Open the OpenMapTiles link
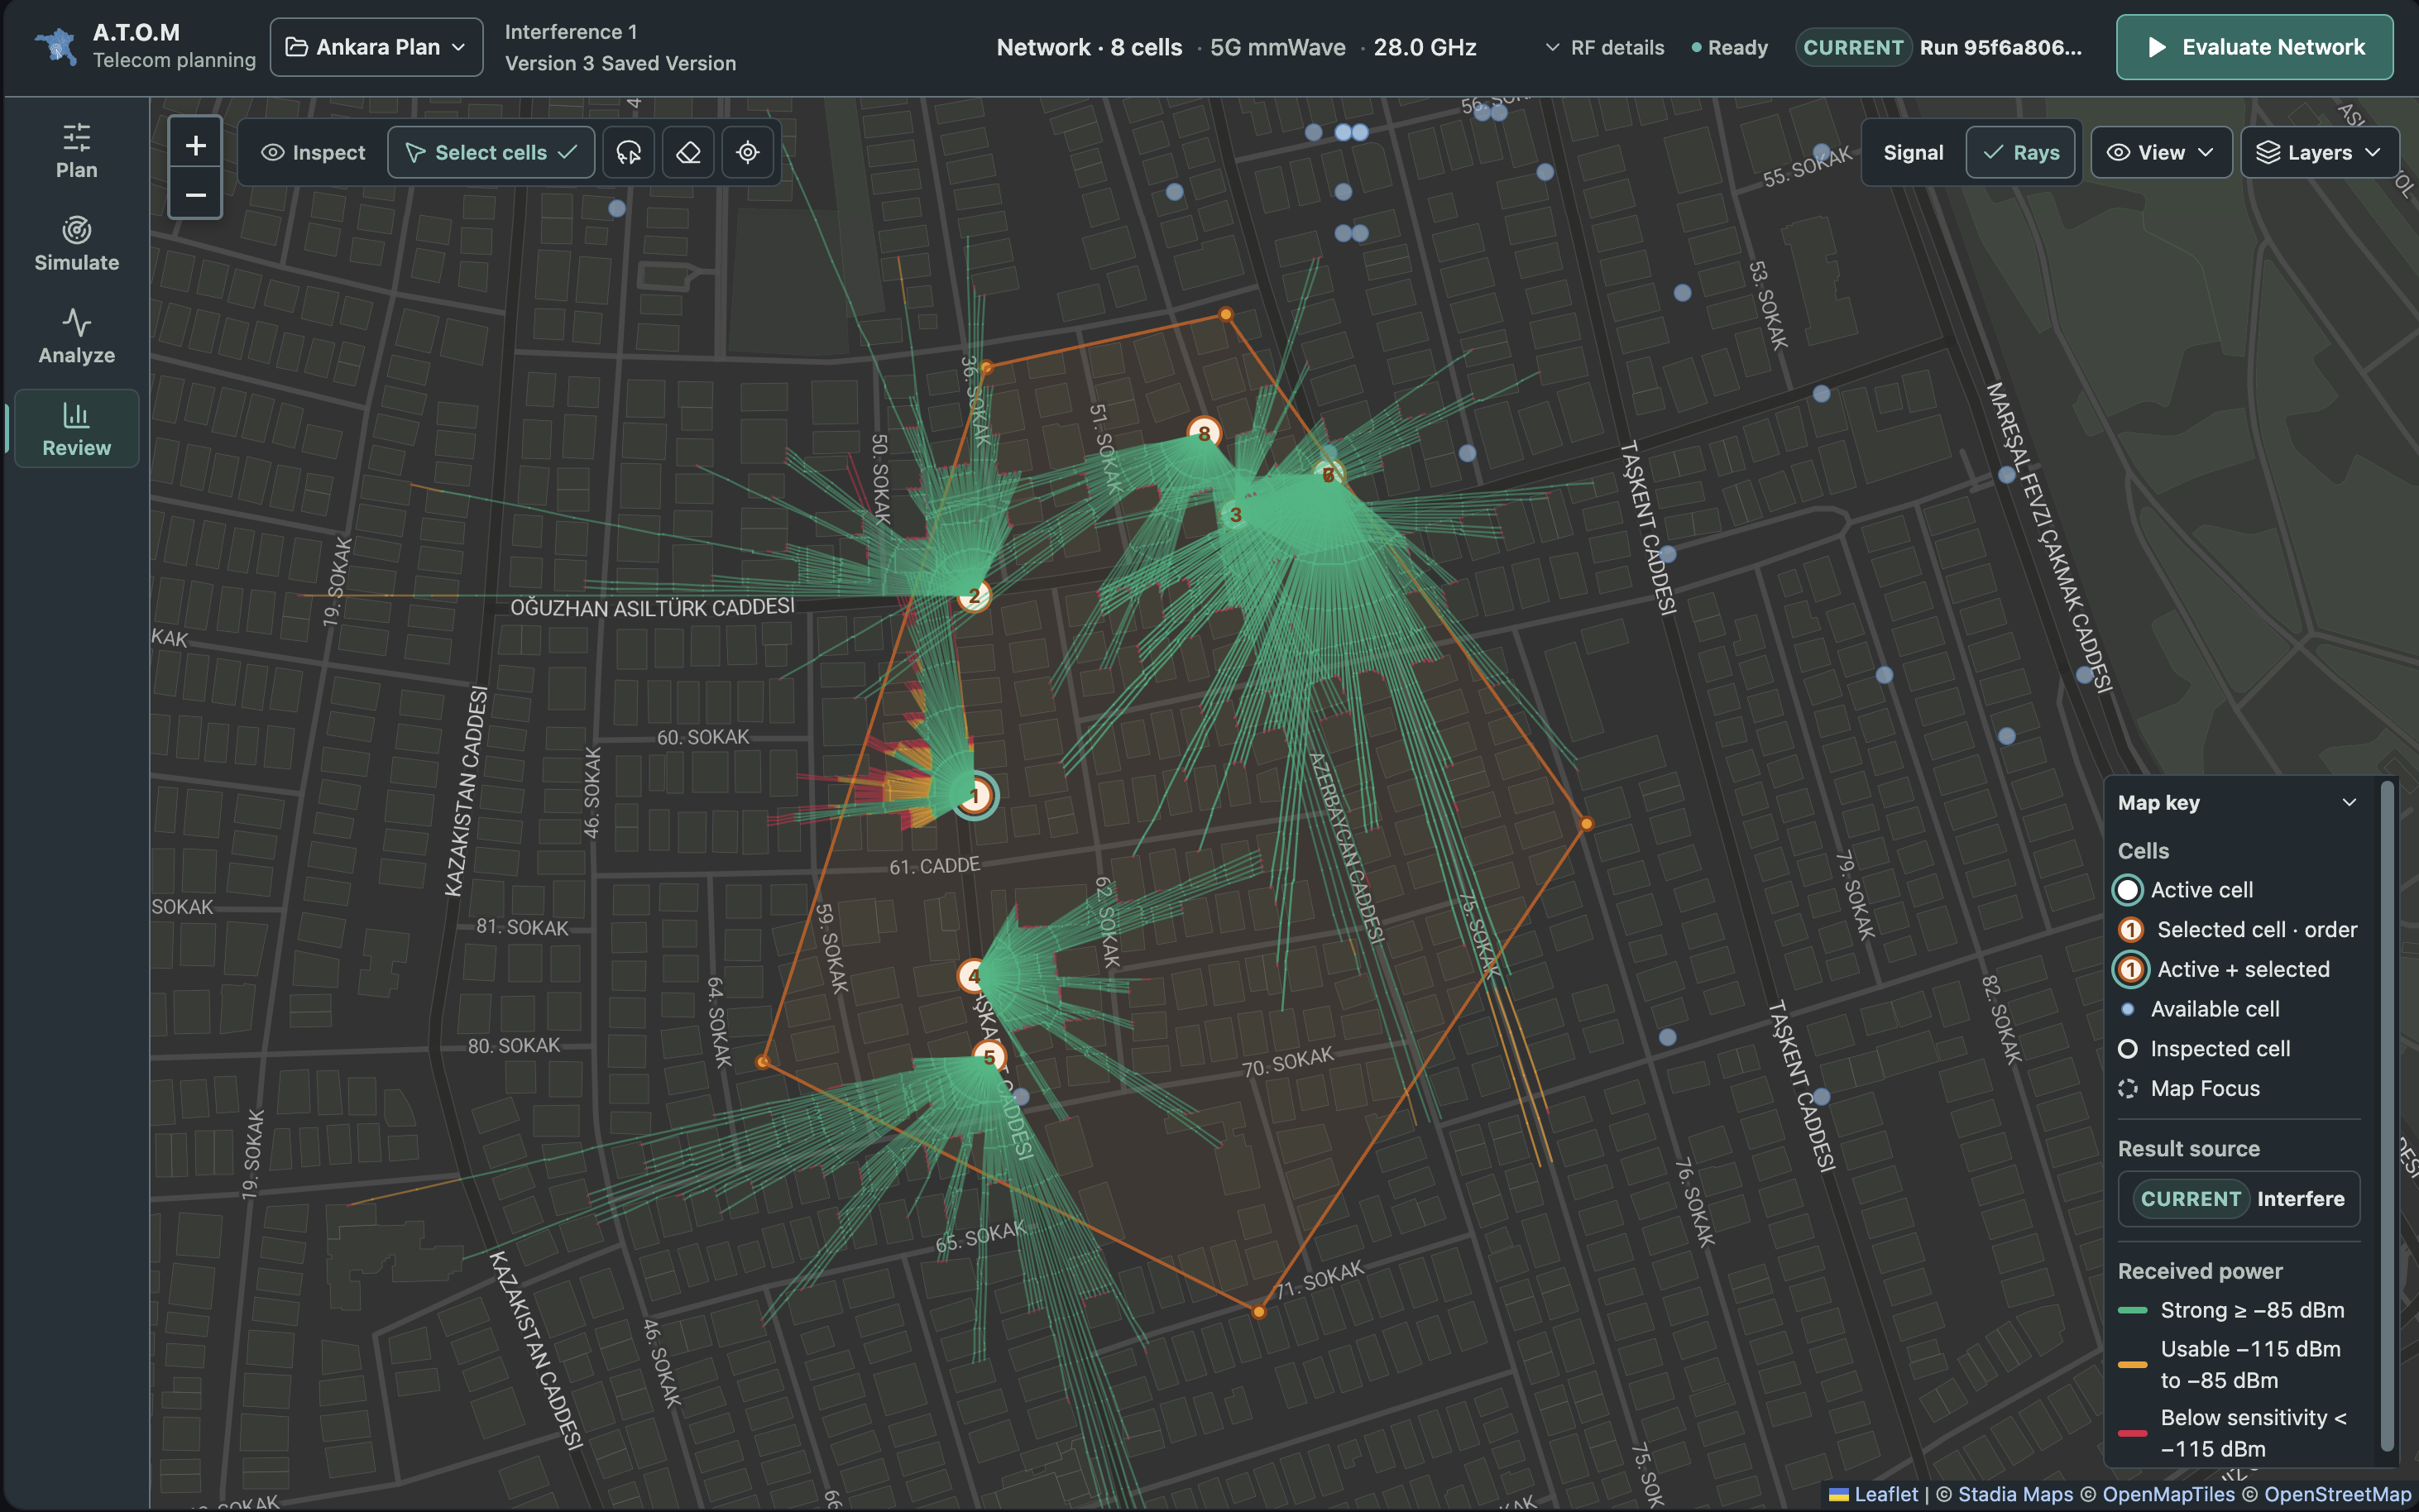Screen dimensions: 2419x1512 2168,1494
